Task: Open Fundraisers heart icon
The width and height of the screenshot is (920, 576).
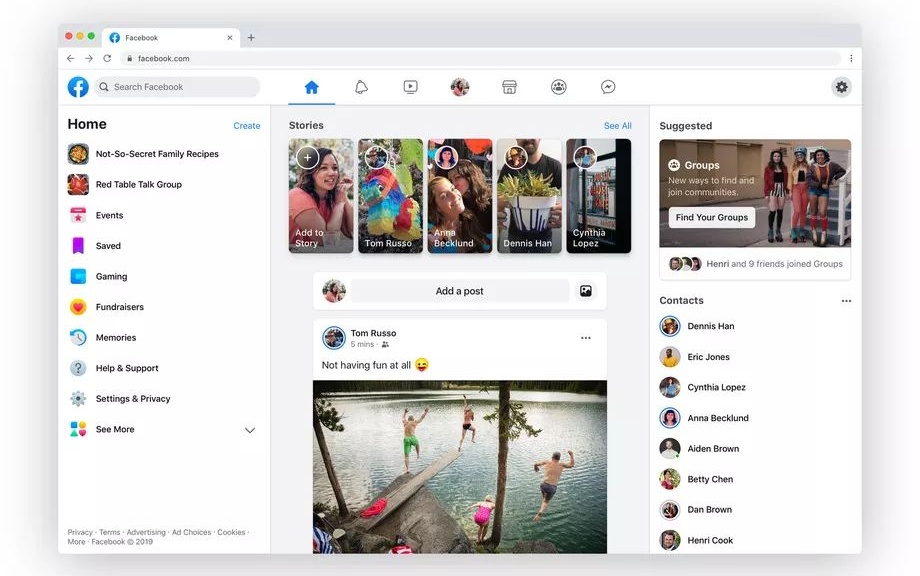Action: pos(78,307)
